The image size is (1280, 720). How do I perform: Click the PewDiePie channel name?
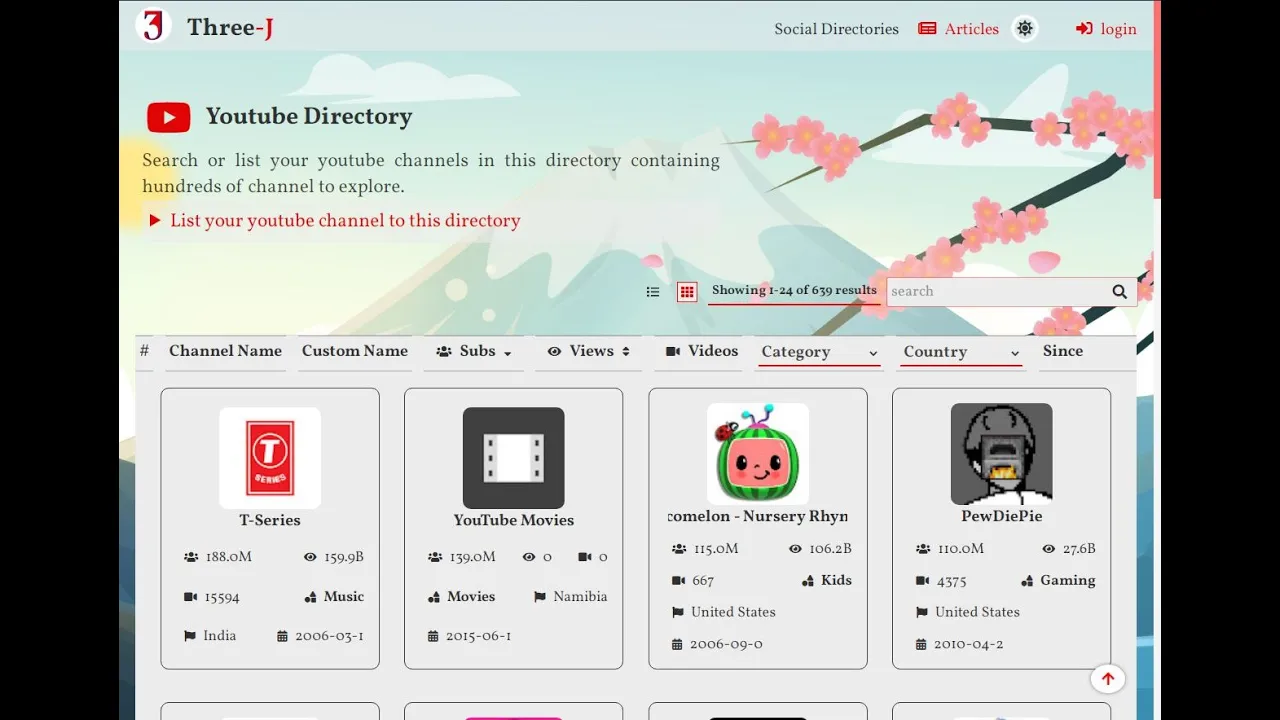[x=1002, y=516]
